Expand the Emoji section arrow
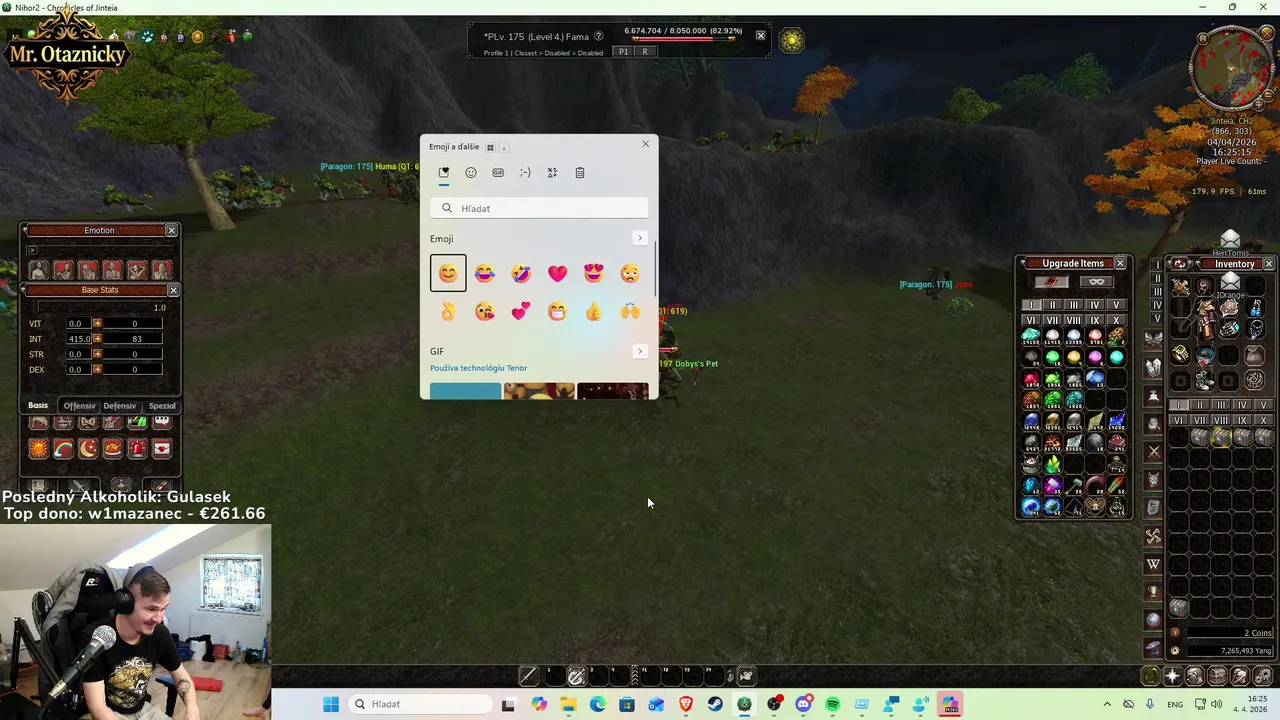This screenshot has width=1280, height=720. (640, 238)
